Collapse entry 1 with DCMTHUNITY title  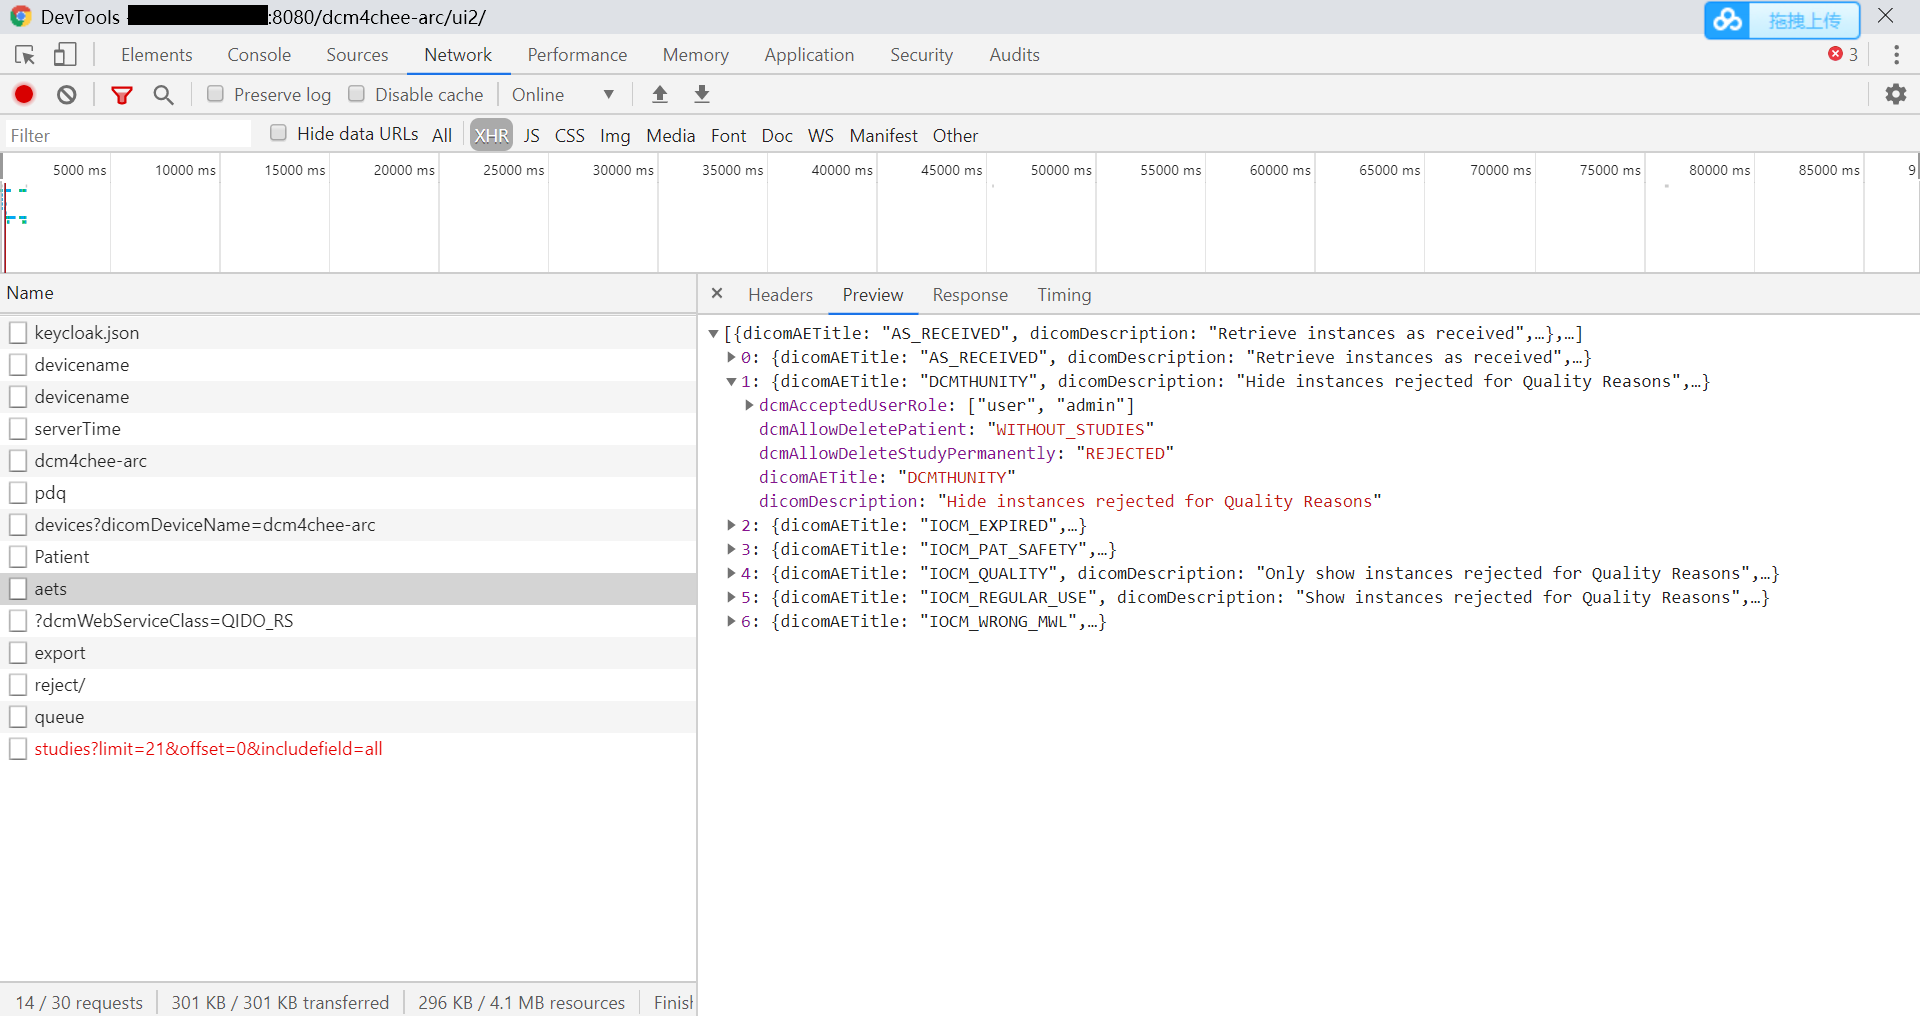point(733,381)
